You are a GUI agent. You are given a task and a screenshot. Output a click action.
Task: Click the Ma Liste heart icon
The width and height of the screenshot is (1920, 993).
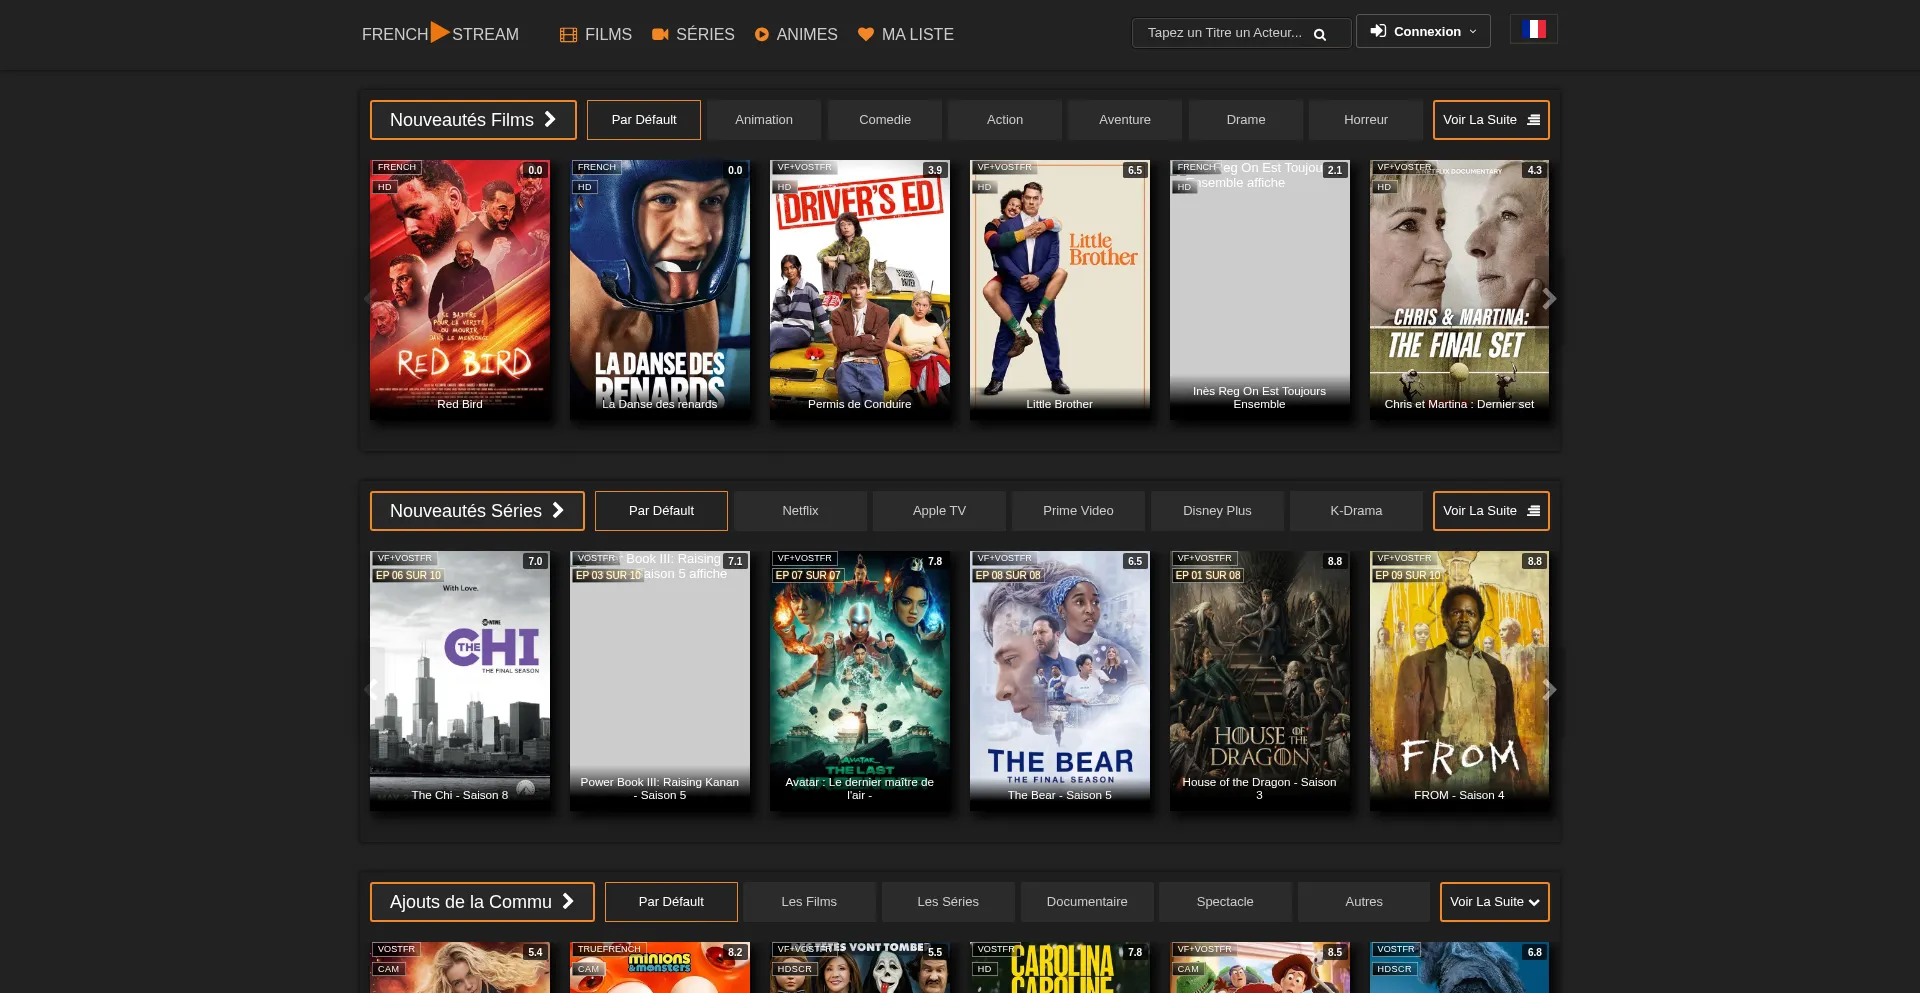coord(866,34)
